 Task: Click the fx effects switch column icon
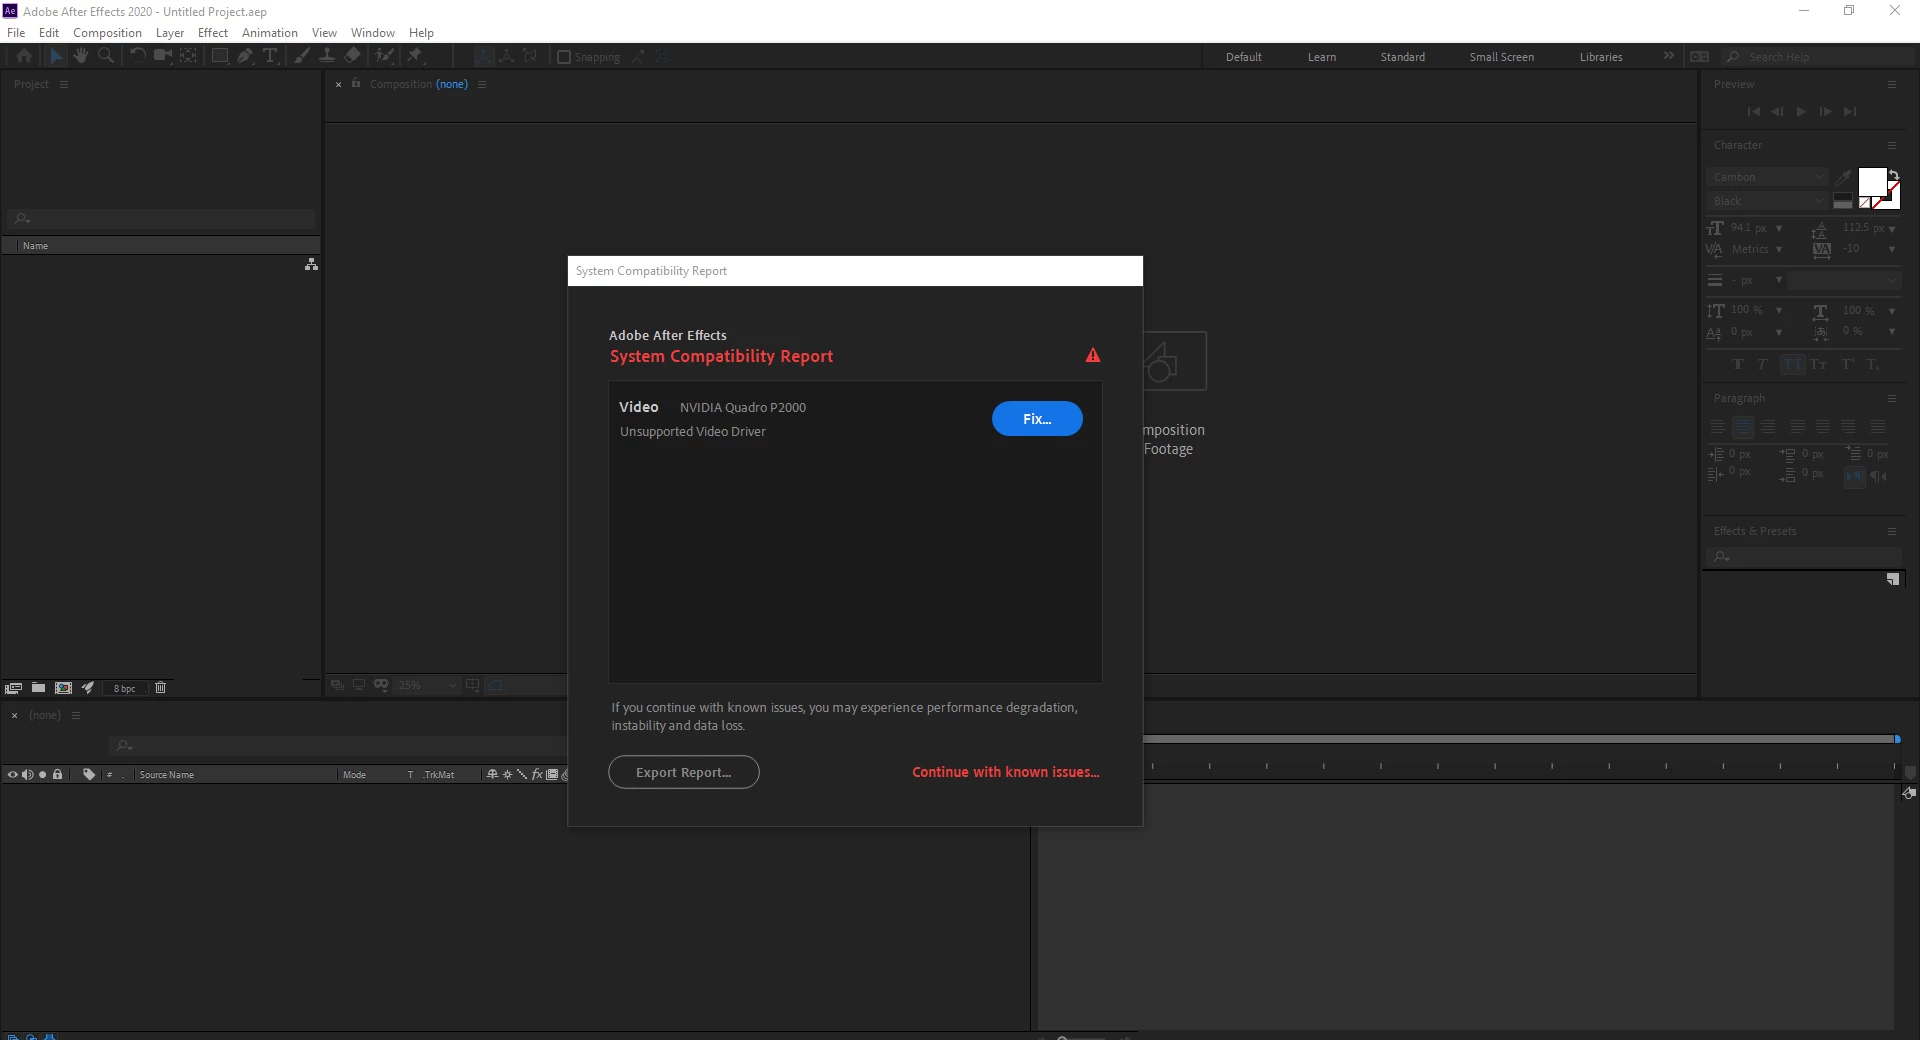(x=537, y=774)
